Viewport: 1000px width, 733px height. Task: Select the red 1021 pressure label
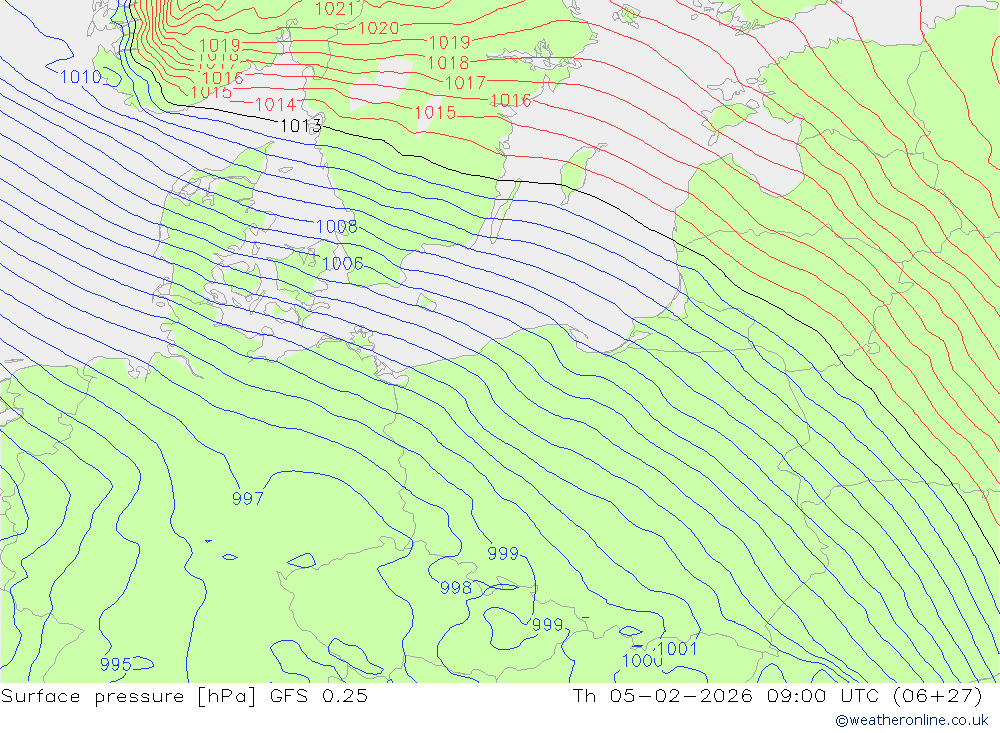coord(335,9)
